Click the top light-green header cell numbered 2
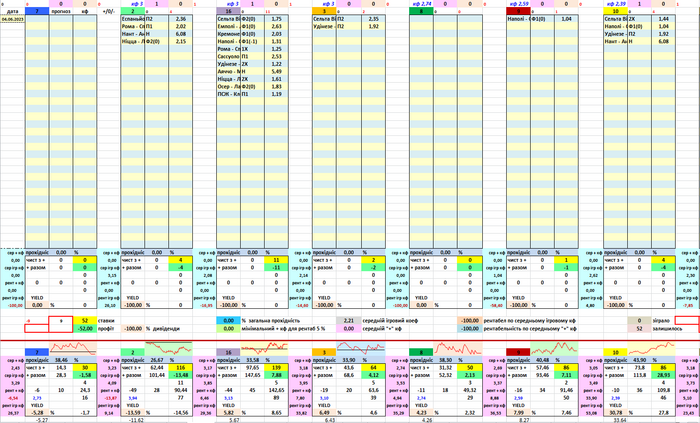The height and width of the screenshot is (423, 700). pyautogui.click(x=133, y=11)
